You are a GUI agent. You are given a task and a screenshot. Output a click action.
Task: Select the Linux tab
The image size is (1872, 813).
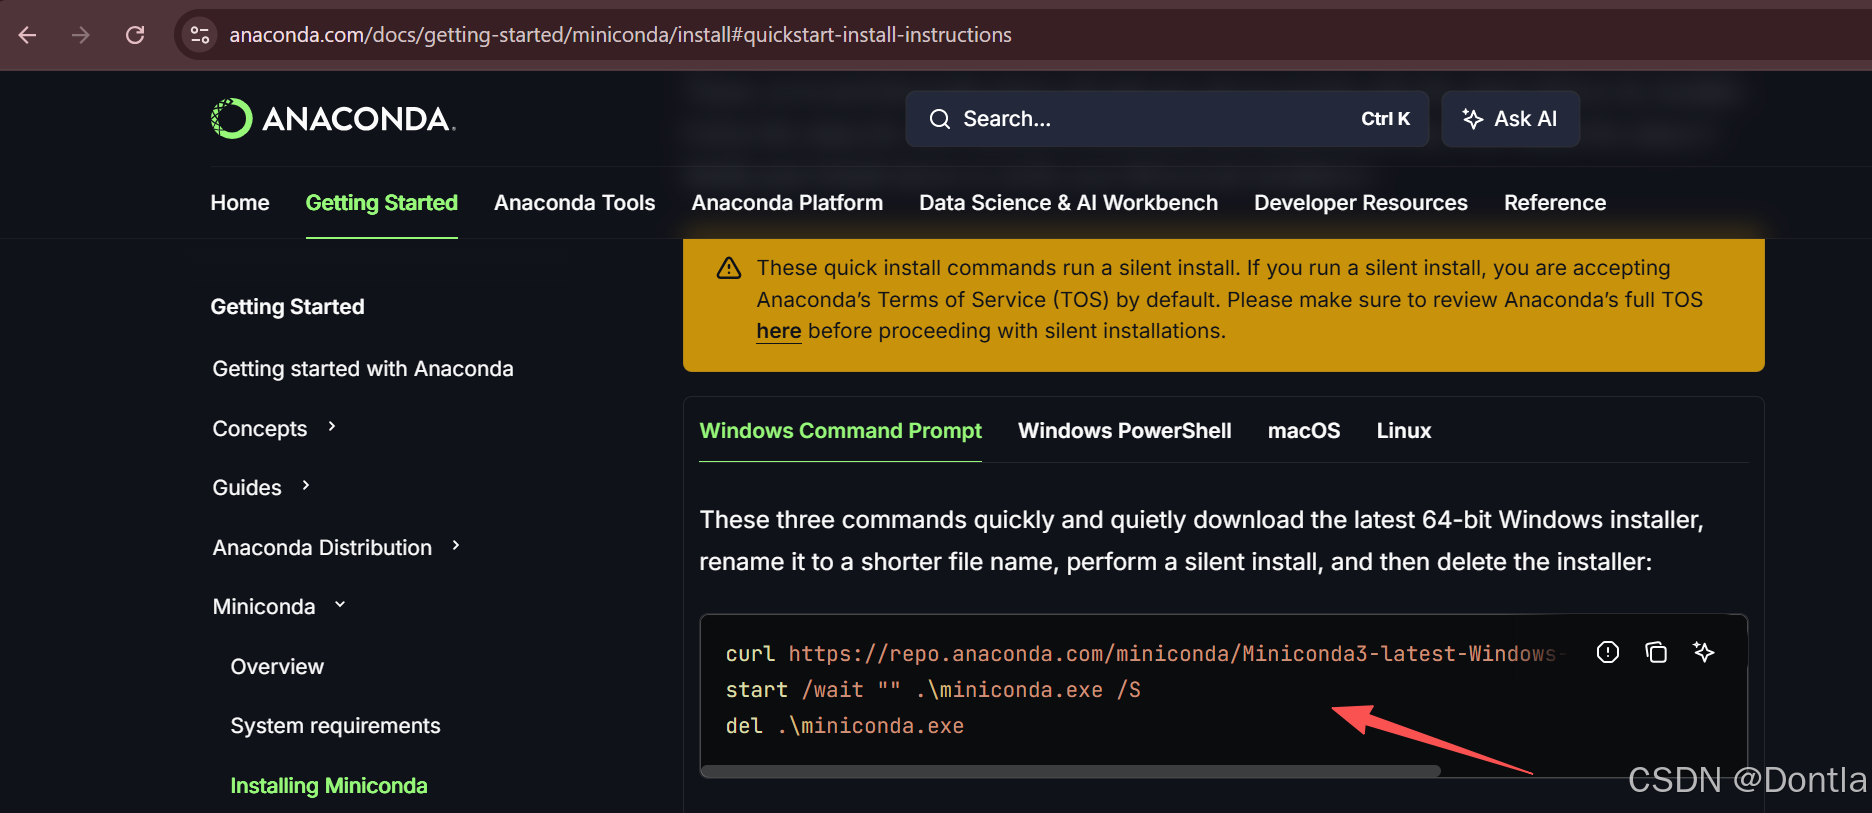[x=1404, y=431]
